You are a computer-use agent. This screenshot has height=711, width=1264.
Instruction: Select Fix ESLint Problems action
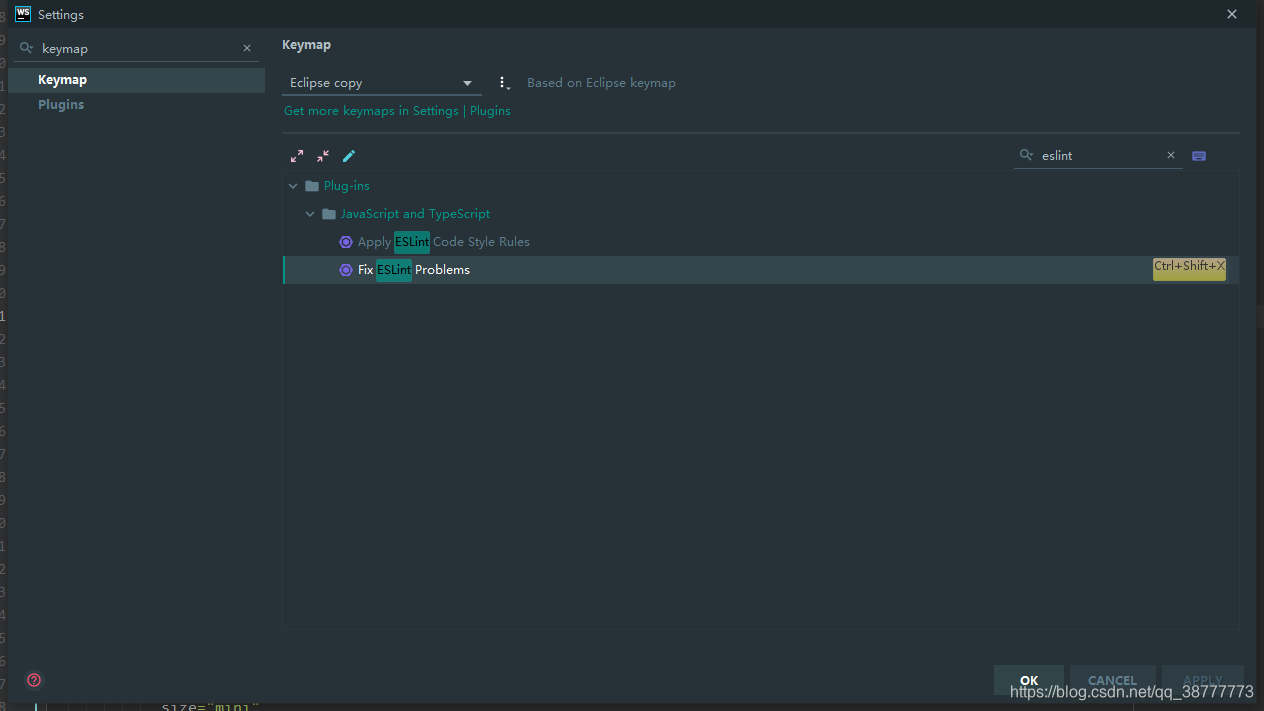pos(761,270)
